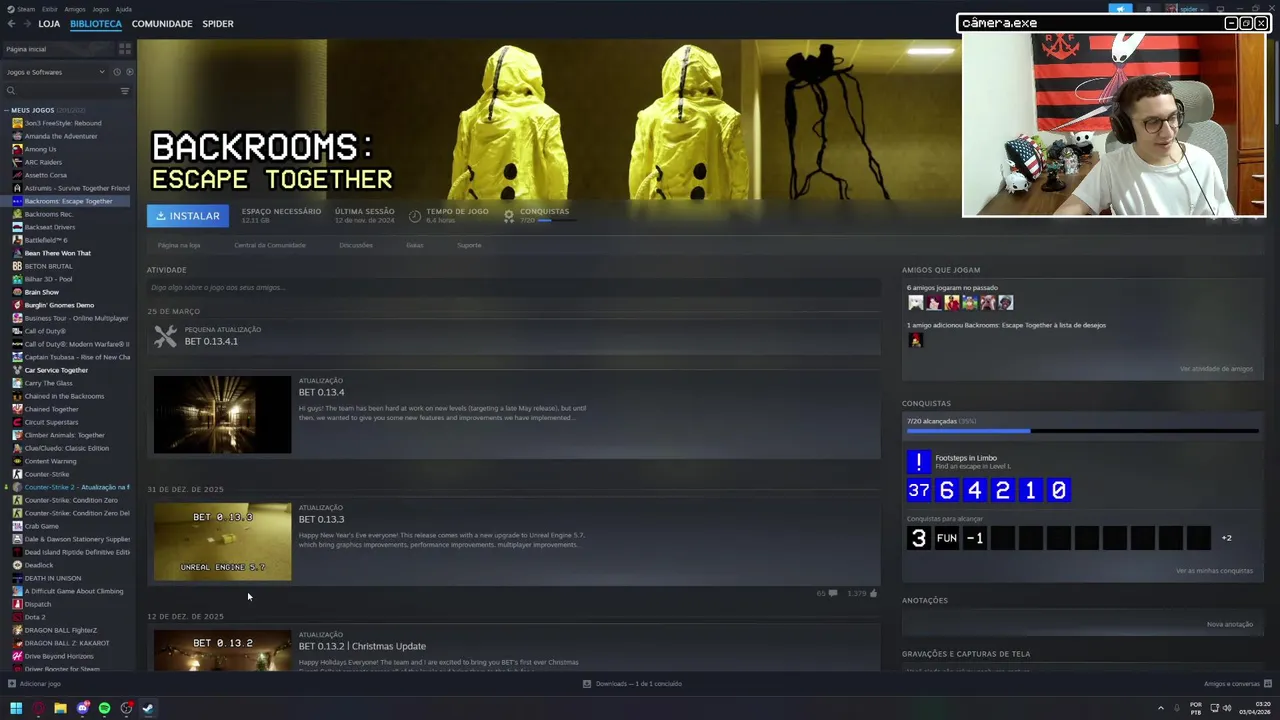Click the volume icon in the system tray
This screenshot has width=1280, height=720.
click(1227, 708)
